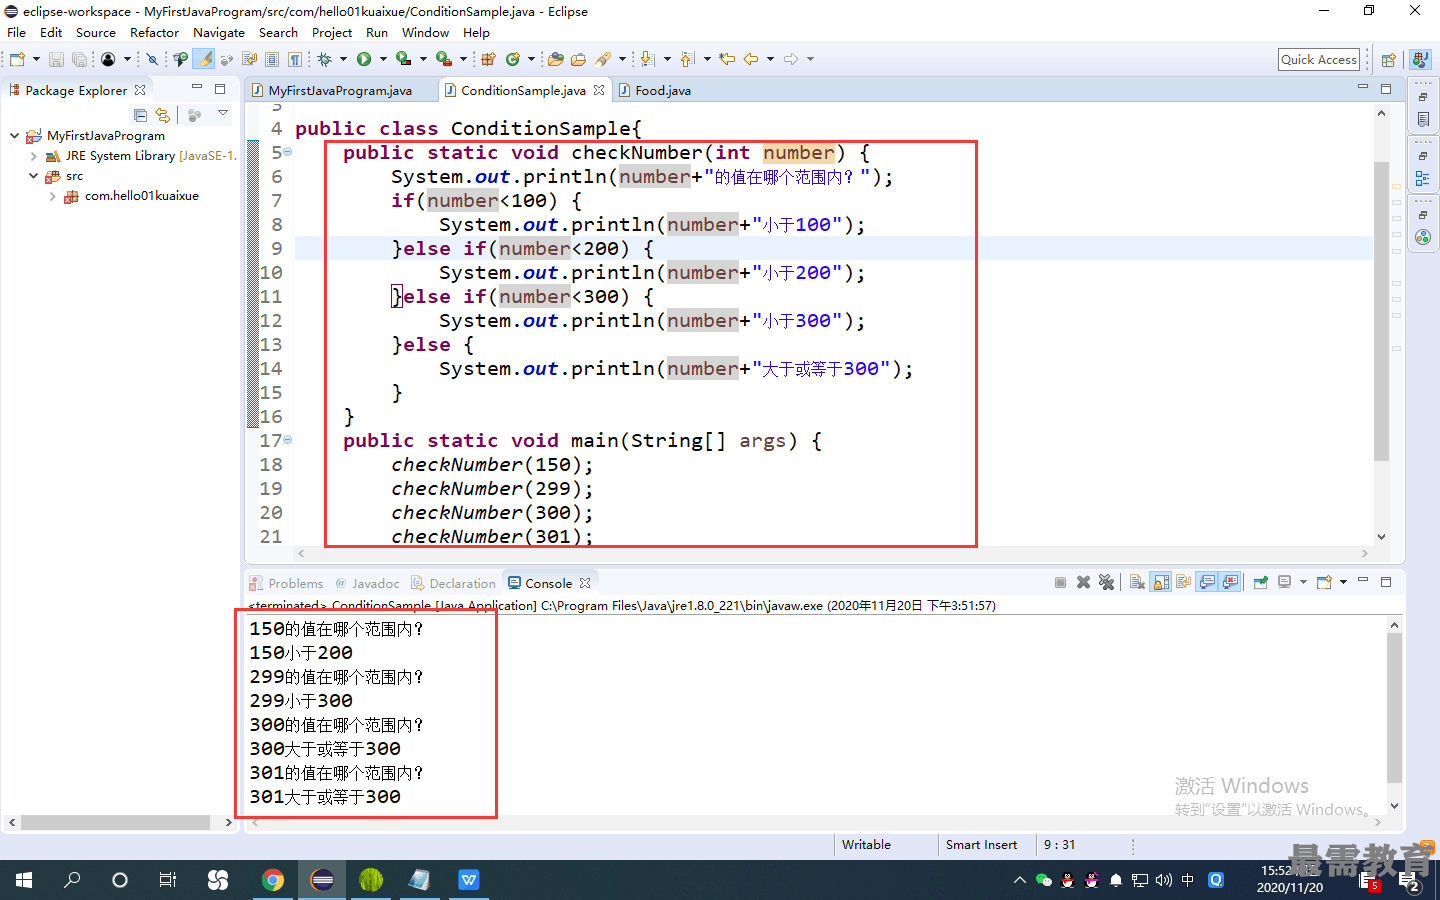Image resolution: width=1440 pixels, height=900 pixels.
Task: Open the New file dropdown arrow
Action: [x=36, y=59]
